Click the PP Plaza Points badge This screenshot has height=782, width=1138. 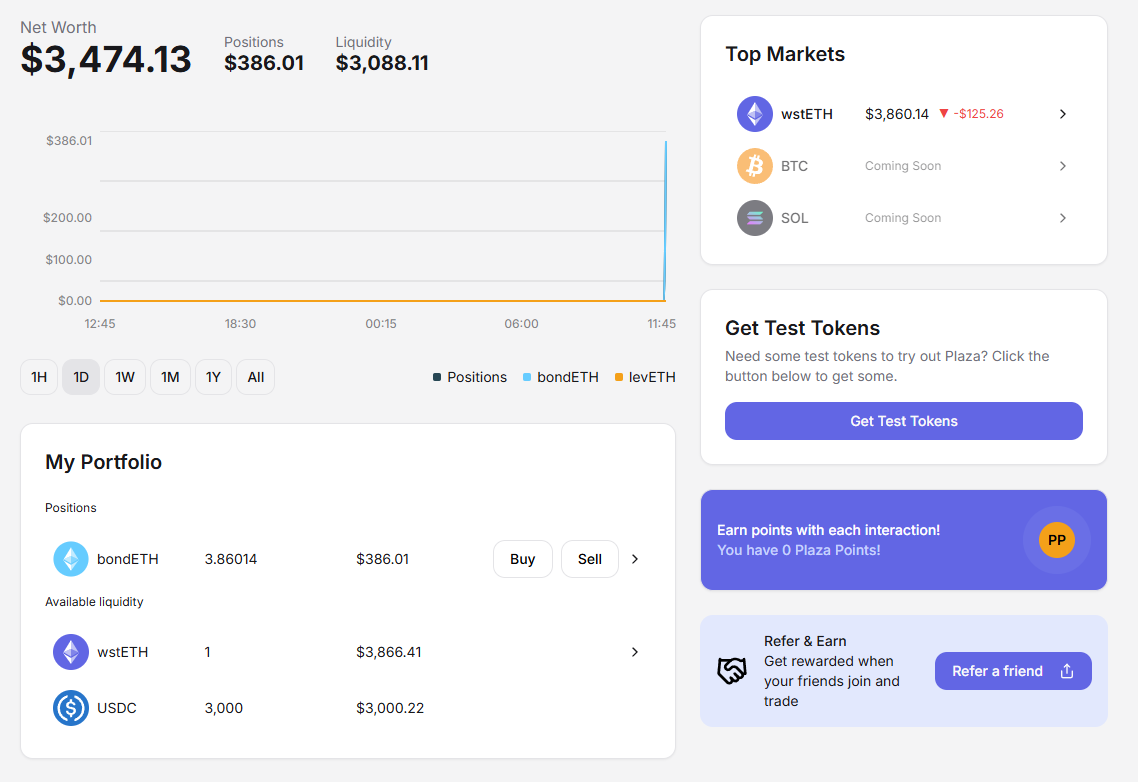coord(1056,540)
